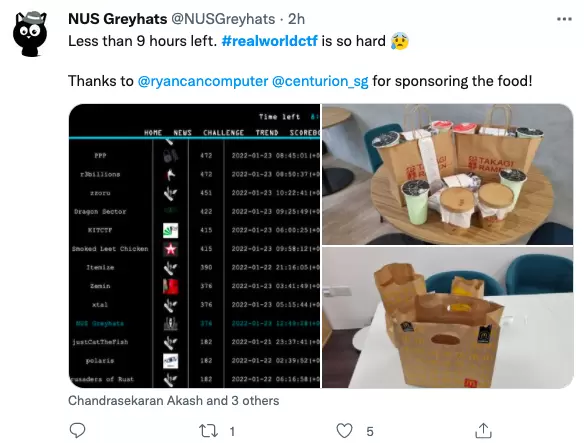Open NUS Greyhats cat avatar profile
Image resolution: width=584 pixels, height=443 pixels.
pos(30,34)
